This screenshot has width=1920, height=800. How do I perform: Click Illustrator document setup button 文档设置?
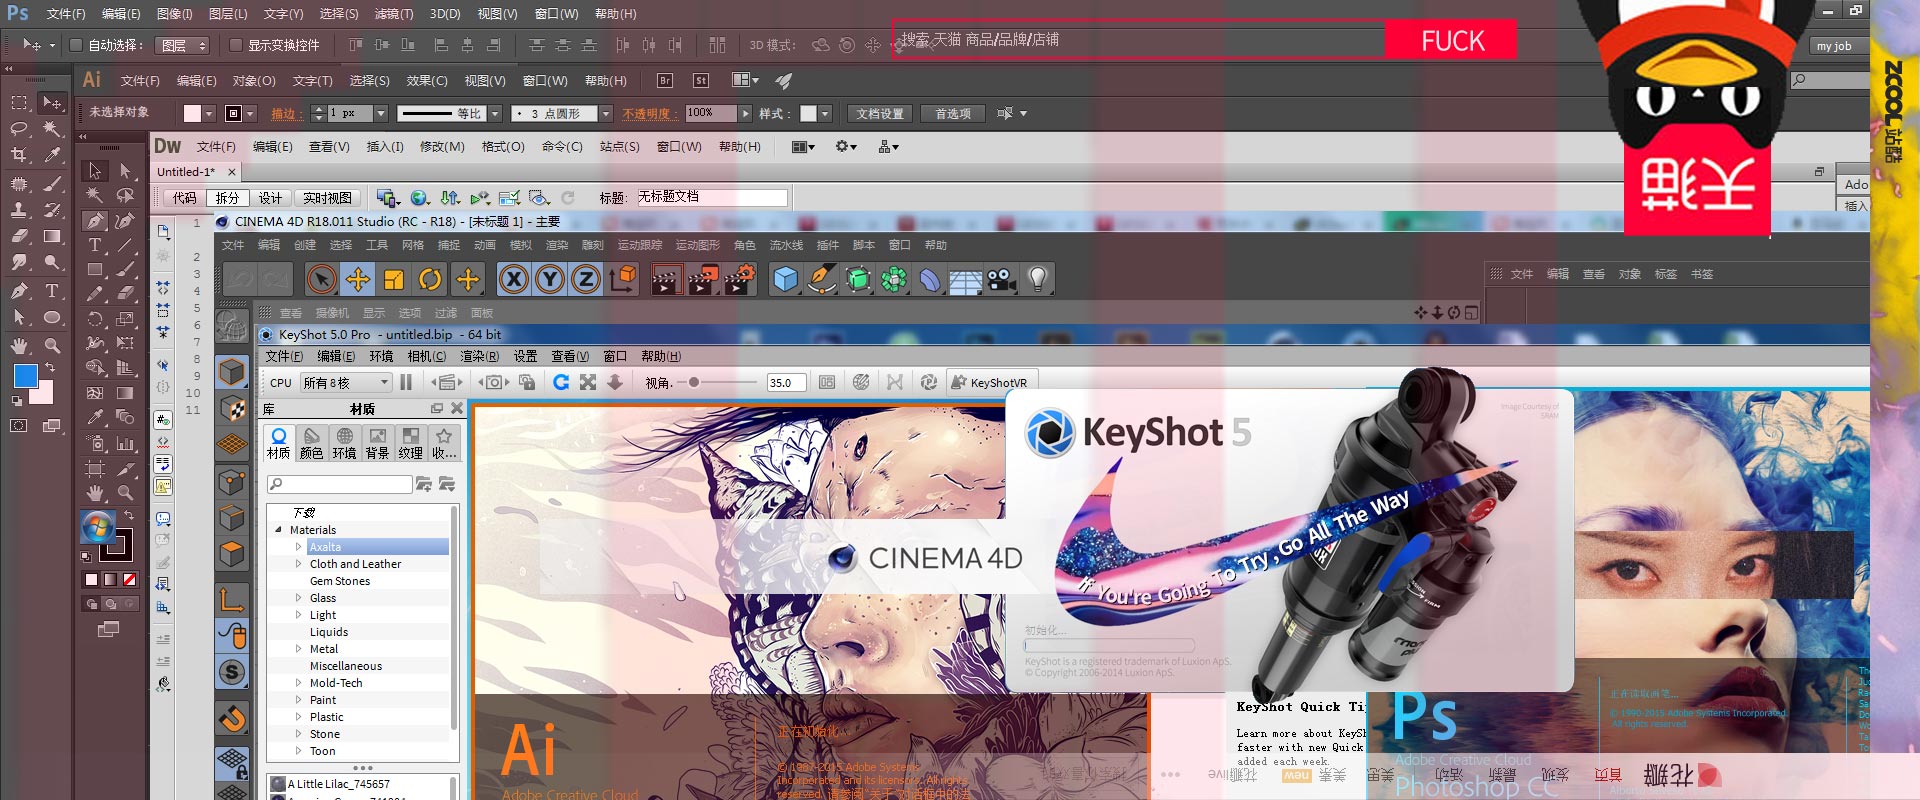(x=880, y=113)
